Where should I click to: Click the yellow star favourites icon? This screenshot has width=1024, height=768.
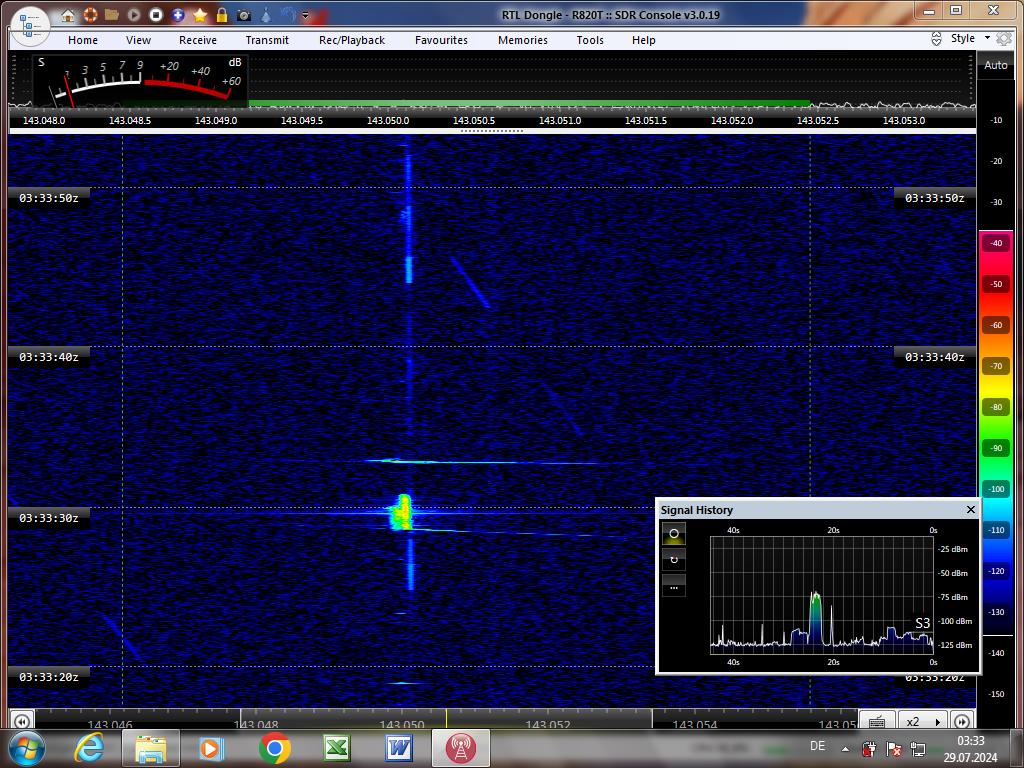point(200,14)
